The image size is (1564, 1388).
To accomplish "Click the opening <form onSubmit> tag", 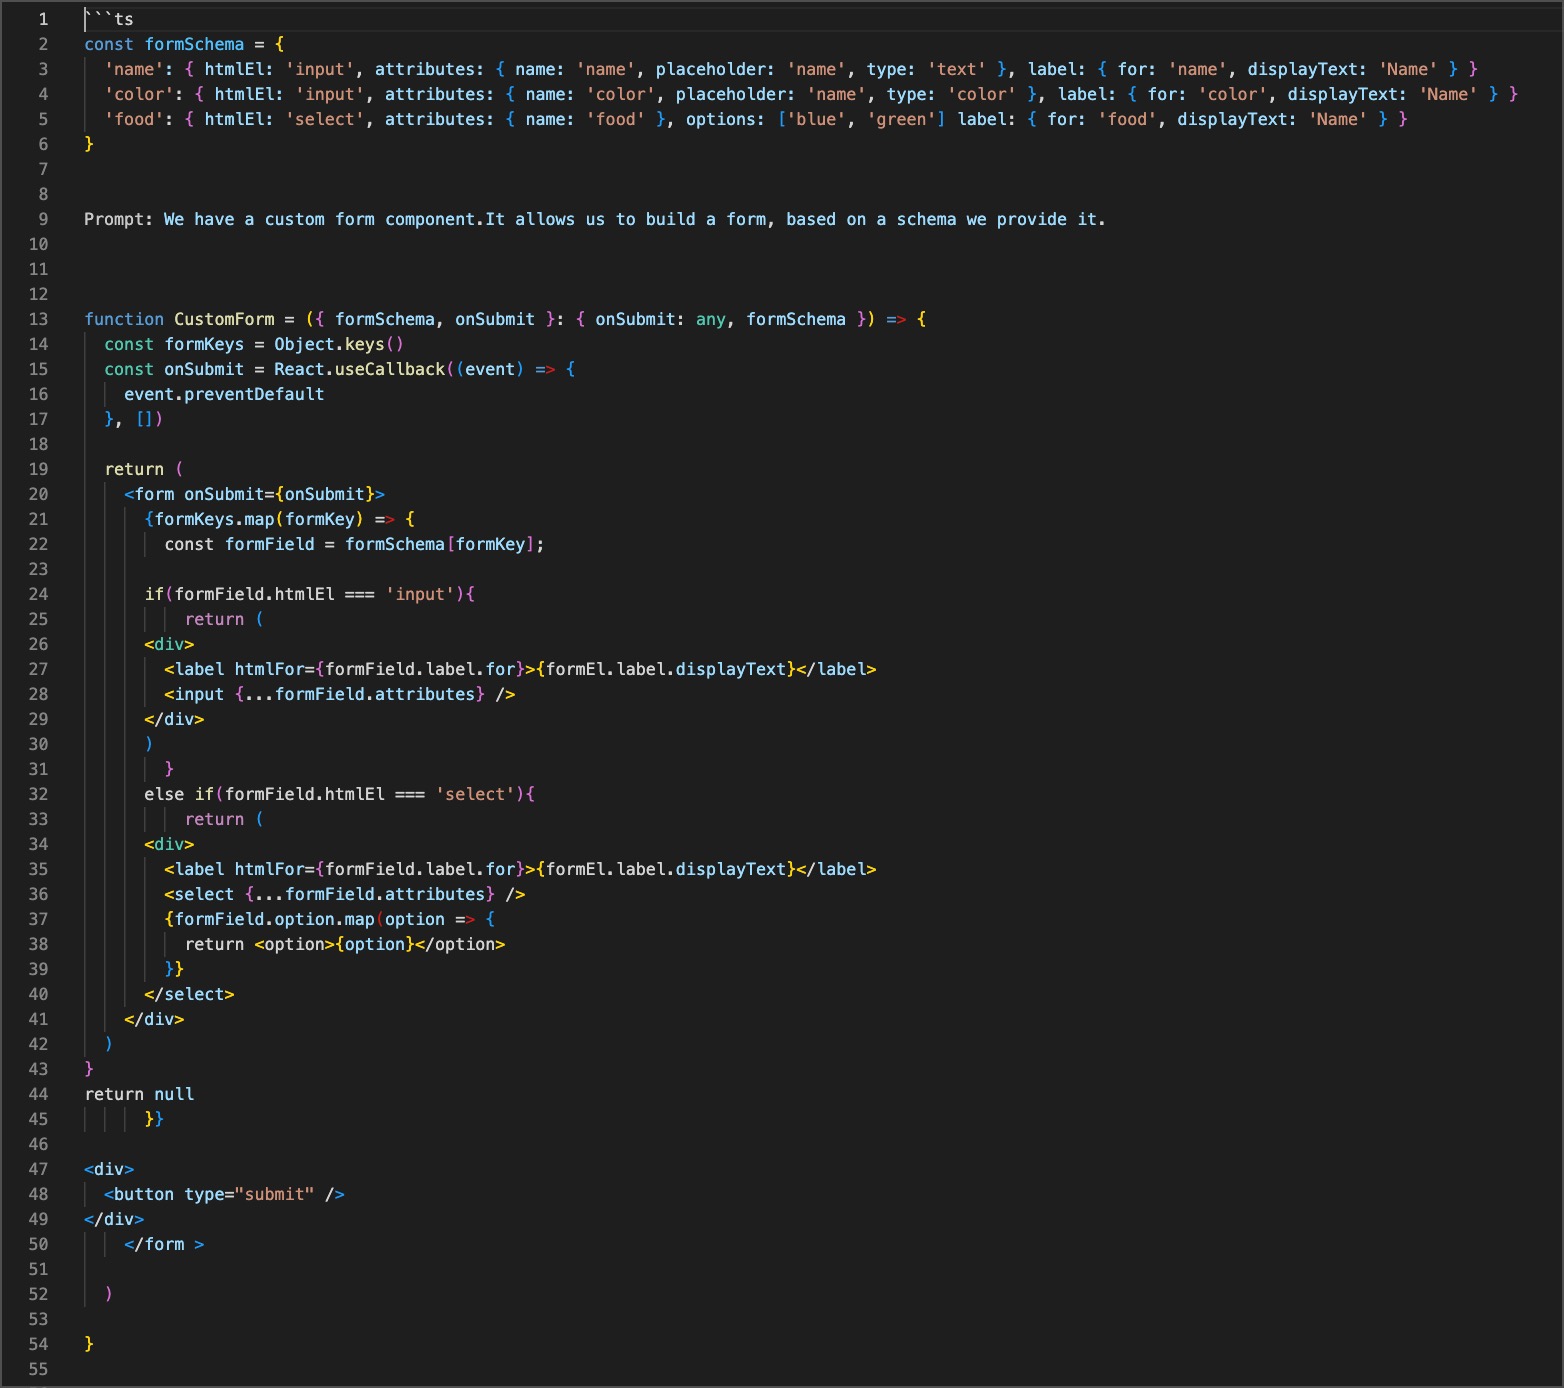I will point(254,494).
